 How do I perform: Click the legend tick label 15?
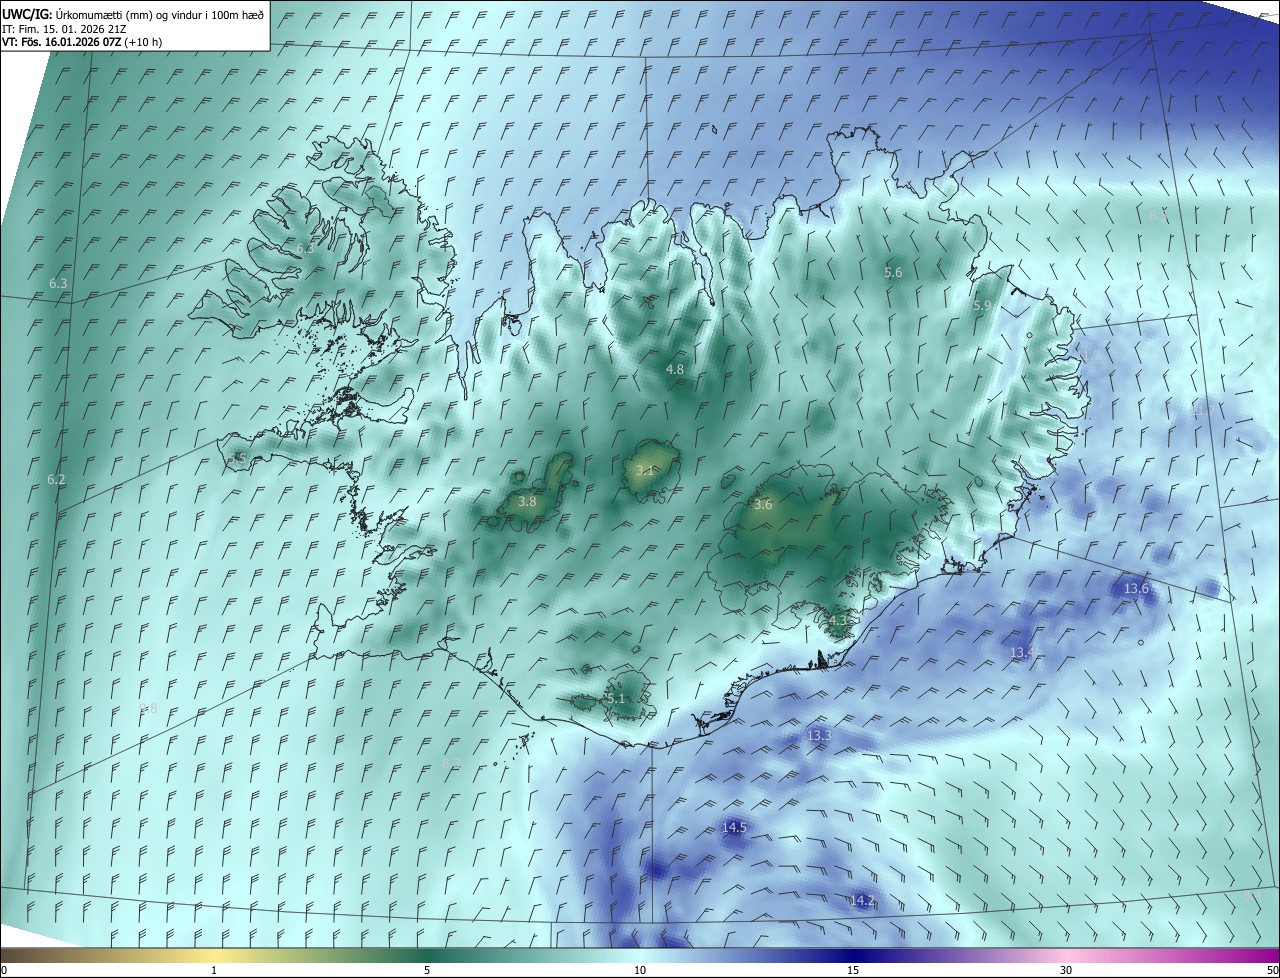853,971
